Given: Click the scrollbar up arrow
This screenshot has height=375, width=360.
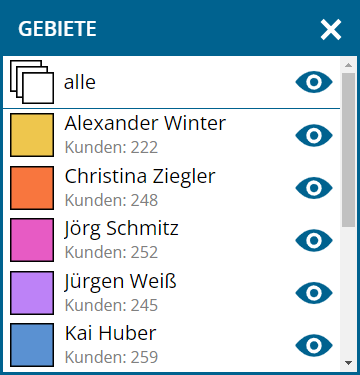Looking at the screenshot, I should (x=349, y=65).
